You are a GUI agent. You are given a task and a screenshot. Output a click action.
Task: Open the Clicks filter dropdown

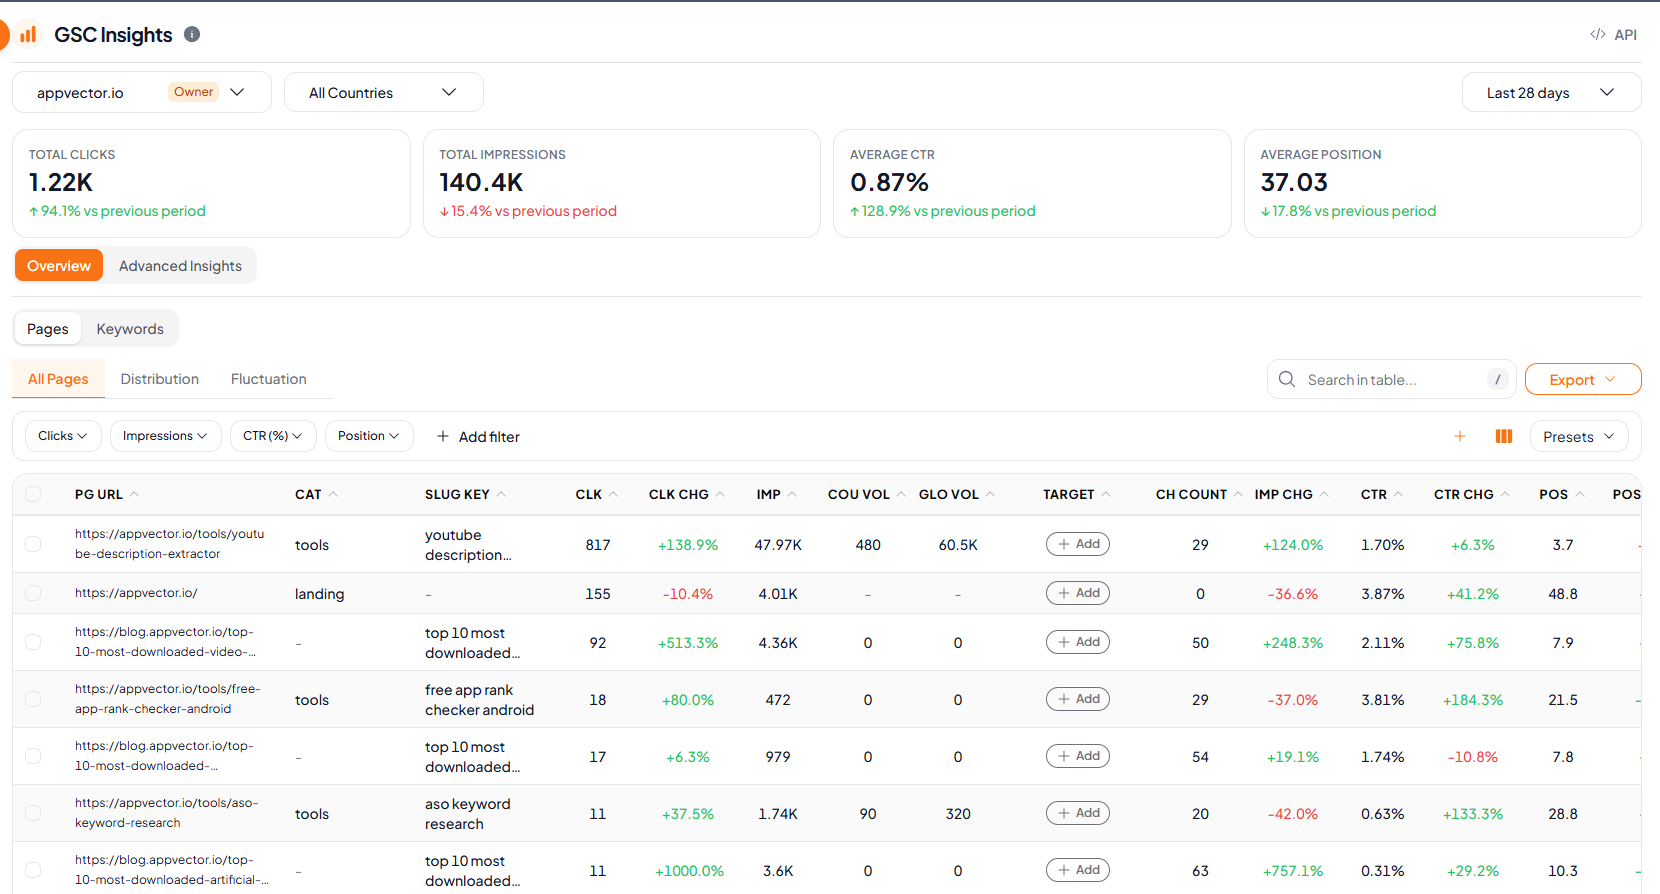63,436
